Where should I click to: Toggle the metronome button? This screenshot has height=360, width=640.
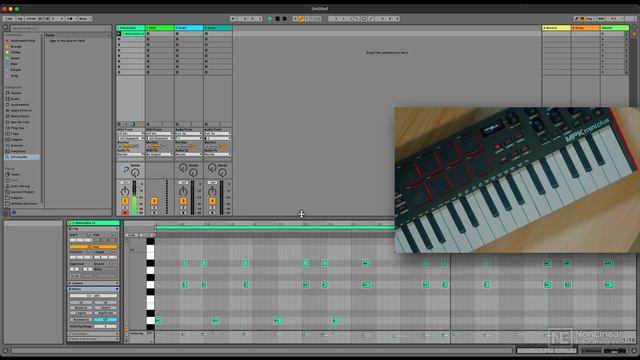pyautogui.click(x=70, y=19)
